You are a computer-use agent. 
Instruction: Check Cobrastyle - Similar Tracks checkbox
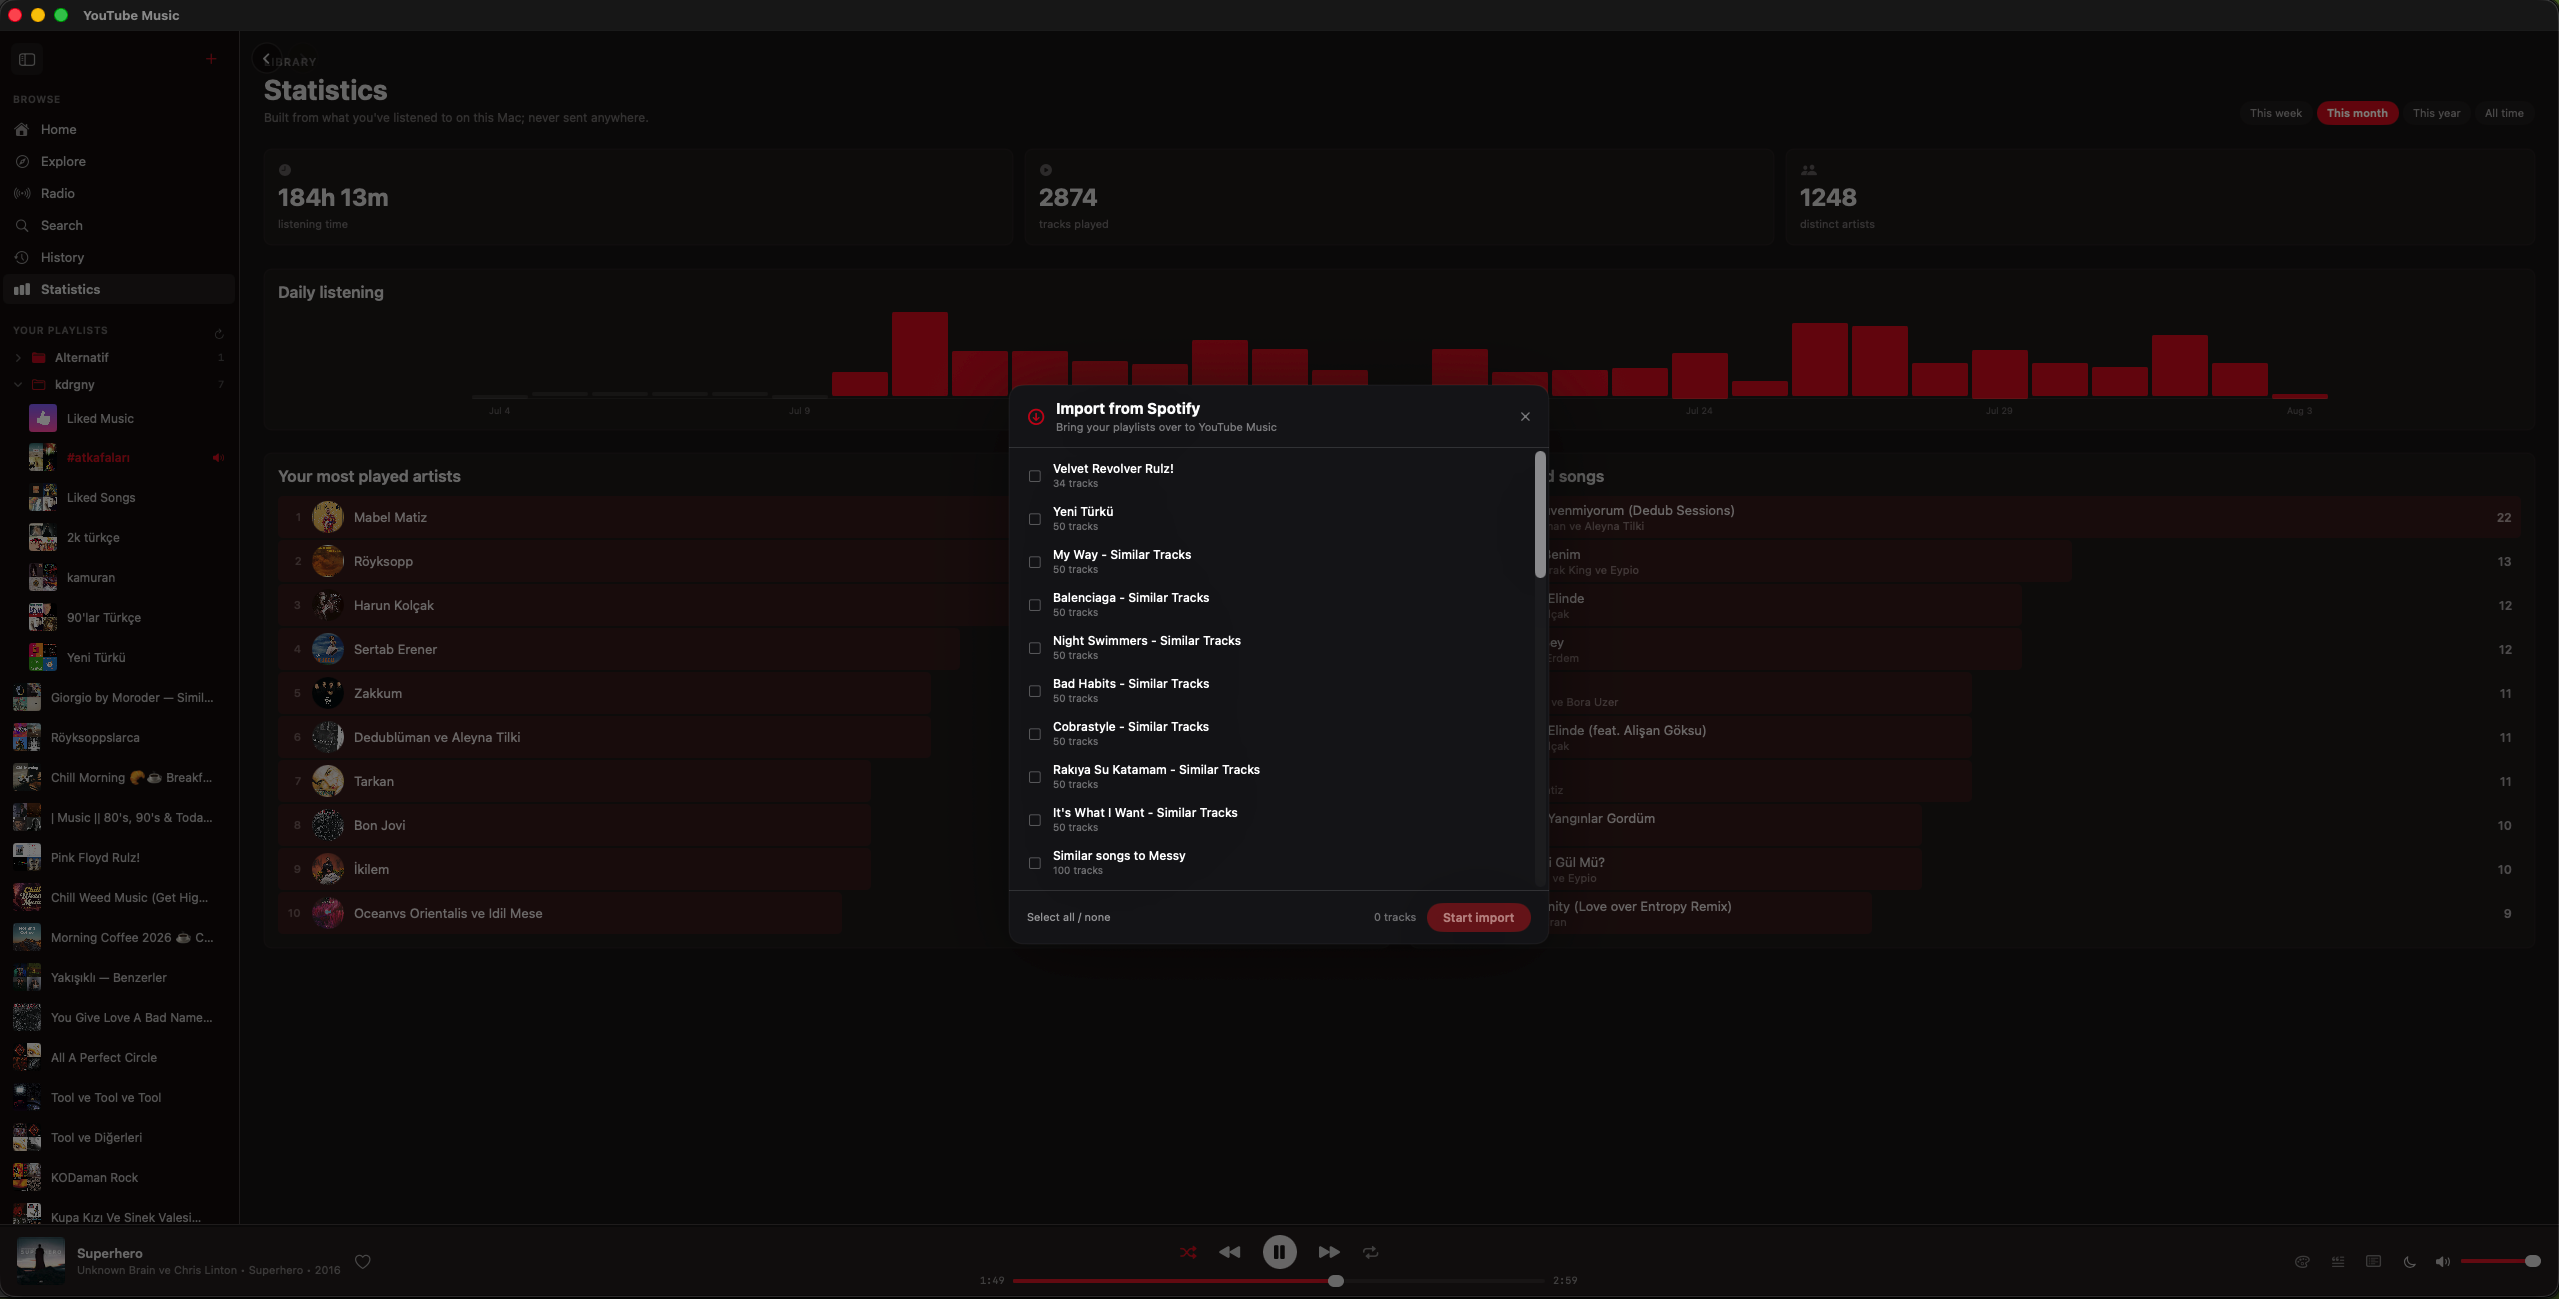(x=1035, y=734)
